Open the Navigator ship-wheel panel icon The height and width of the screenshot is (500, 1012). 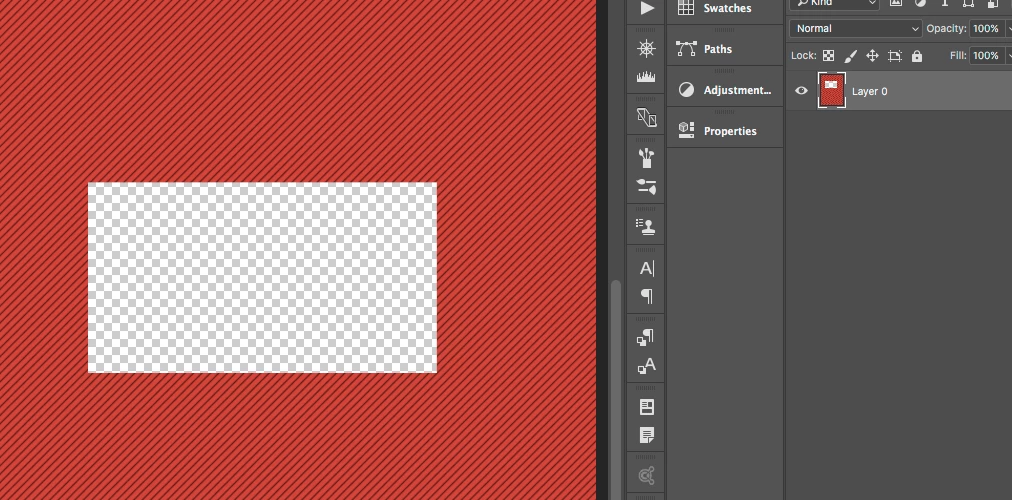click(646, 48)
